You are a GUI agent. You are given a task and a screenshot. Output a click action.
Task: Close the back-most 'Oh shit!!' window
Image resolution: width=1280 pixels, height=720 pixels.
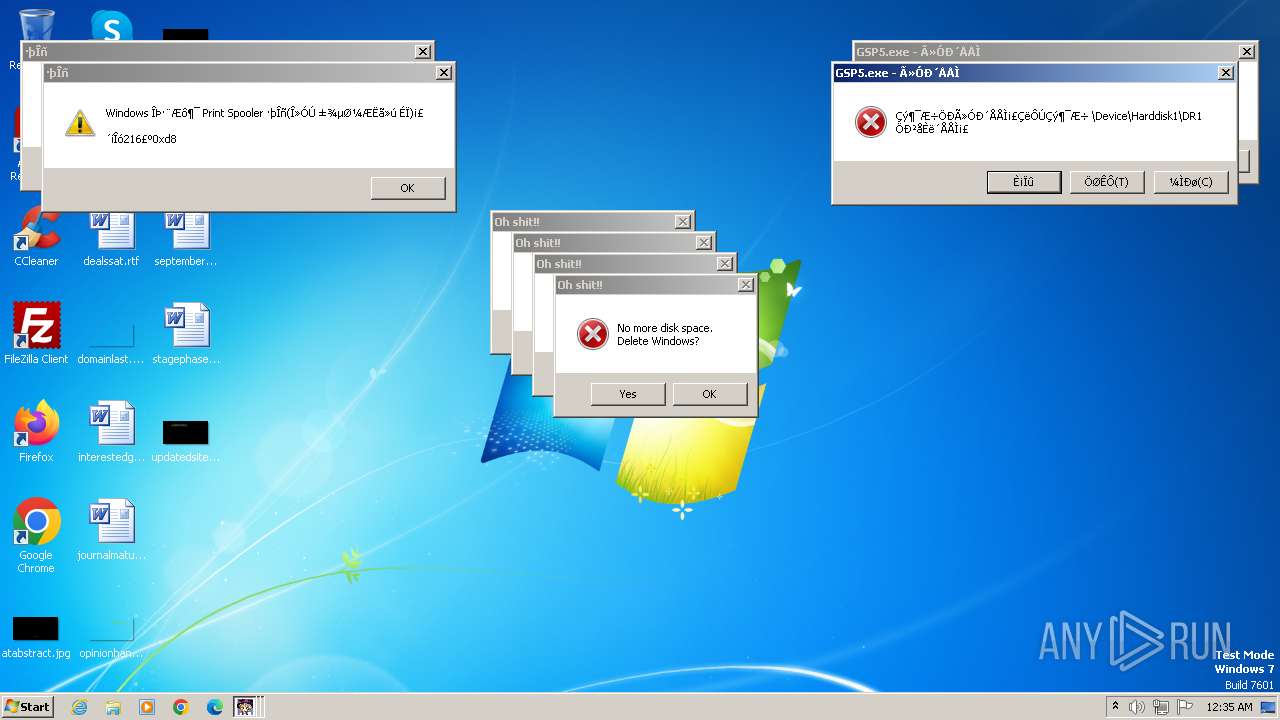(682, 222)
